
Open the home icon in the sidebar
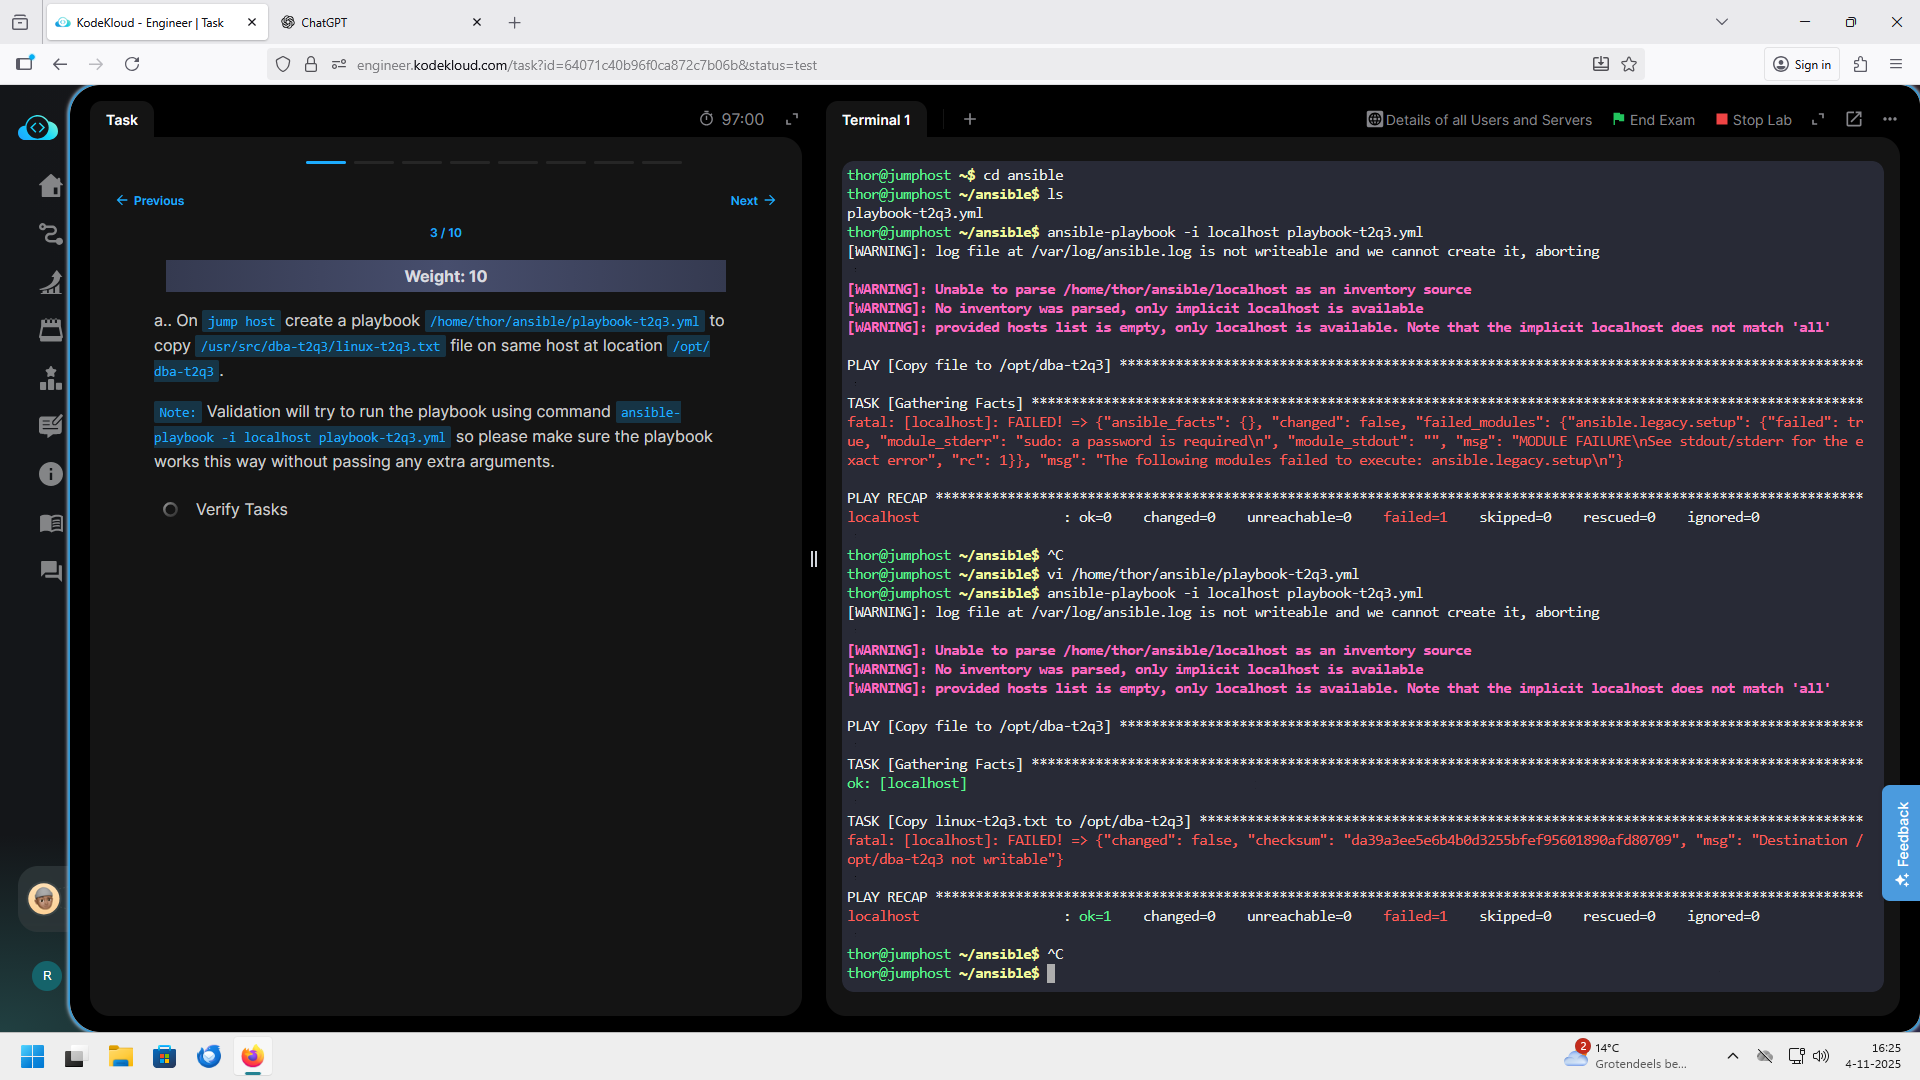pyautogui.click(x=50, y=186)
